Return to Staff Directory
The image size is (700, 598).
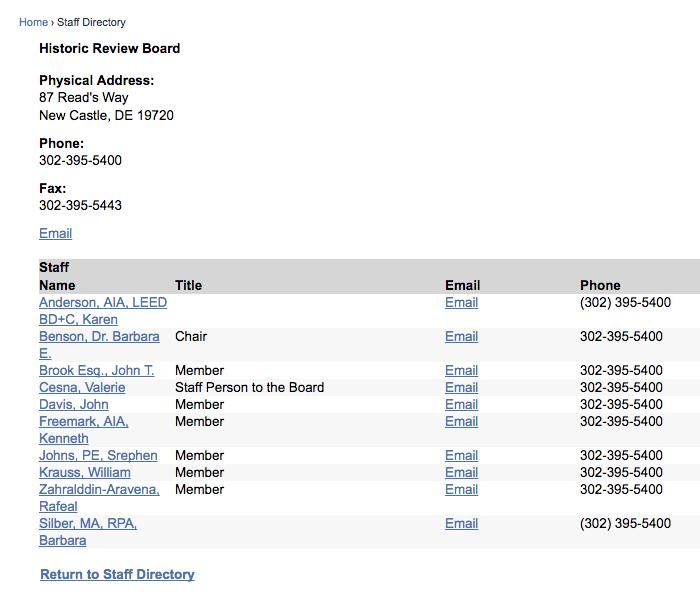click(117, 574)
